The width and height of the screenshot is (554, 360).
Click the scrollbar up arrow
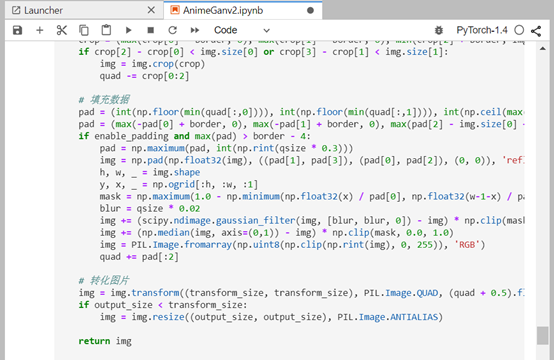543,49
